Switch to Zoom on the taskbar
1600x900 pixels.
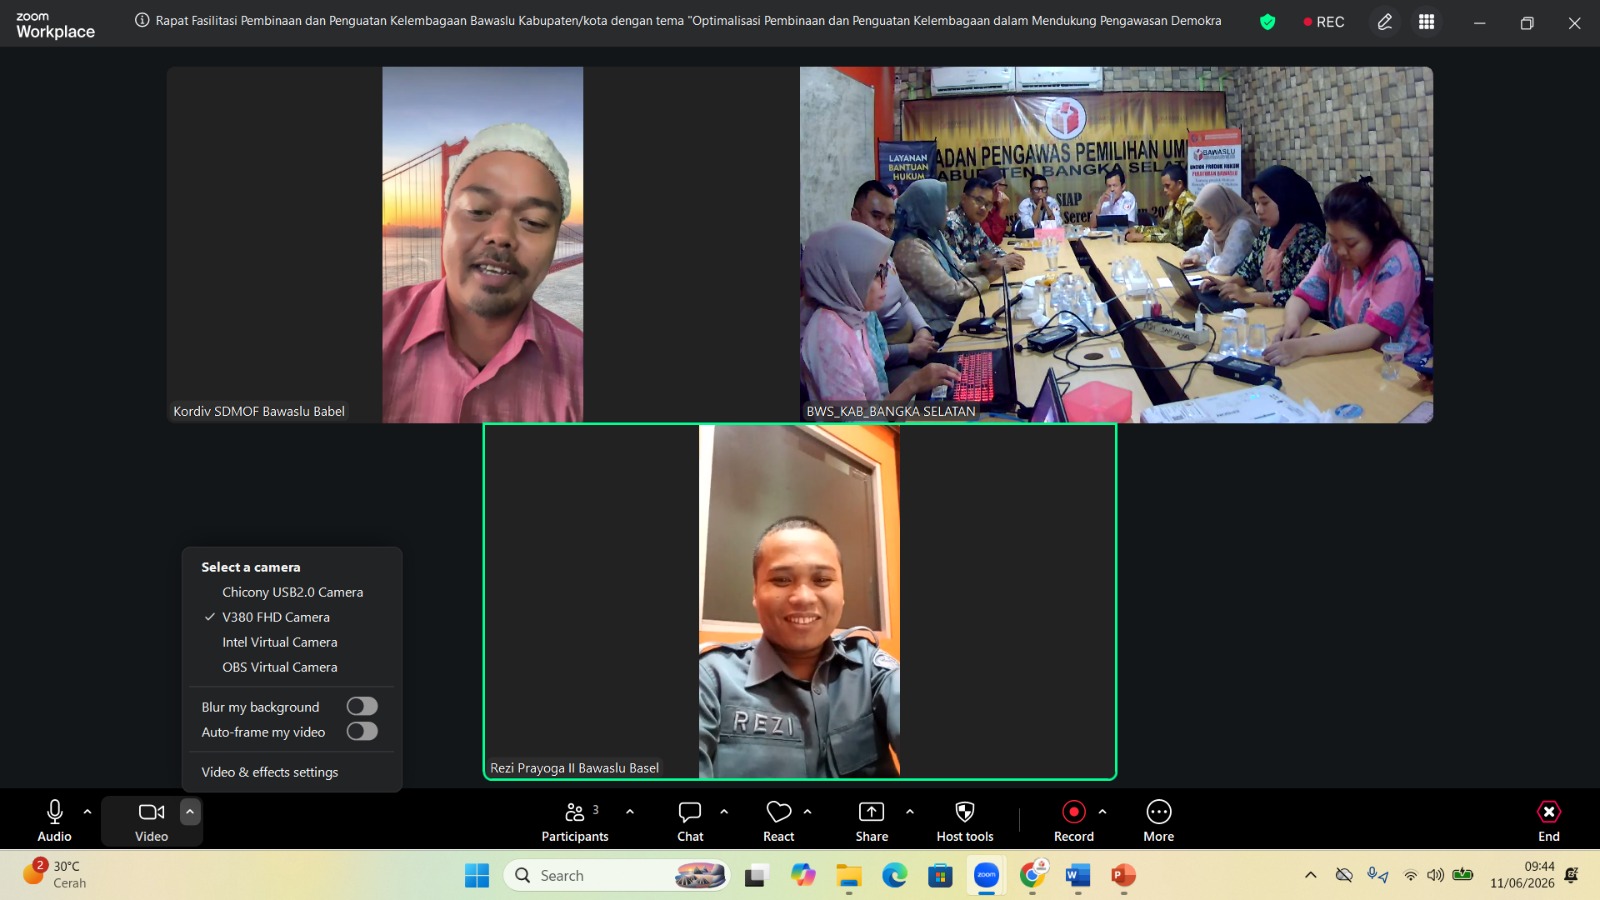(x=987, y=876)
